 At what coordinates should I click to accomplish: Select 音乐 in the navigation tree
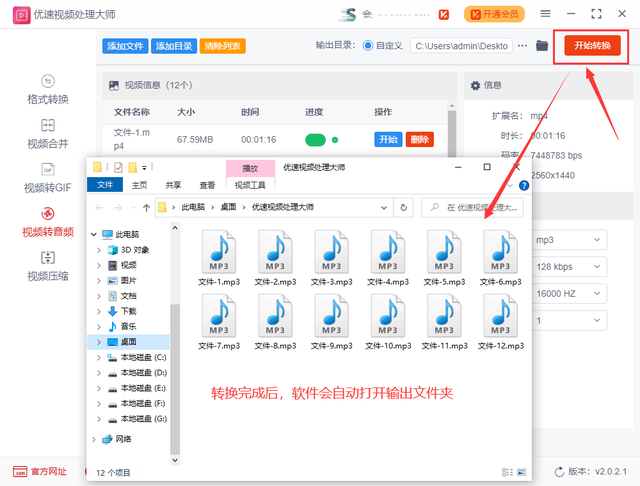click(128, 326)
